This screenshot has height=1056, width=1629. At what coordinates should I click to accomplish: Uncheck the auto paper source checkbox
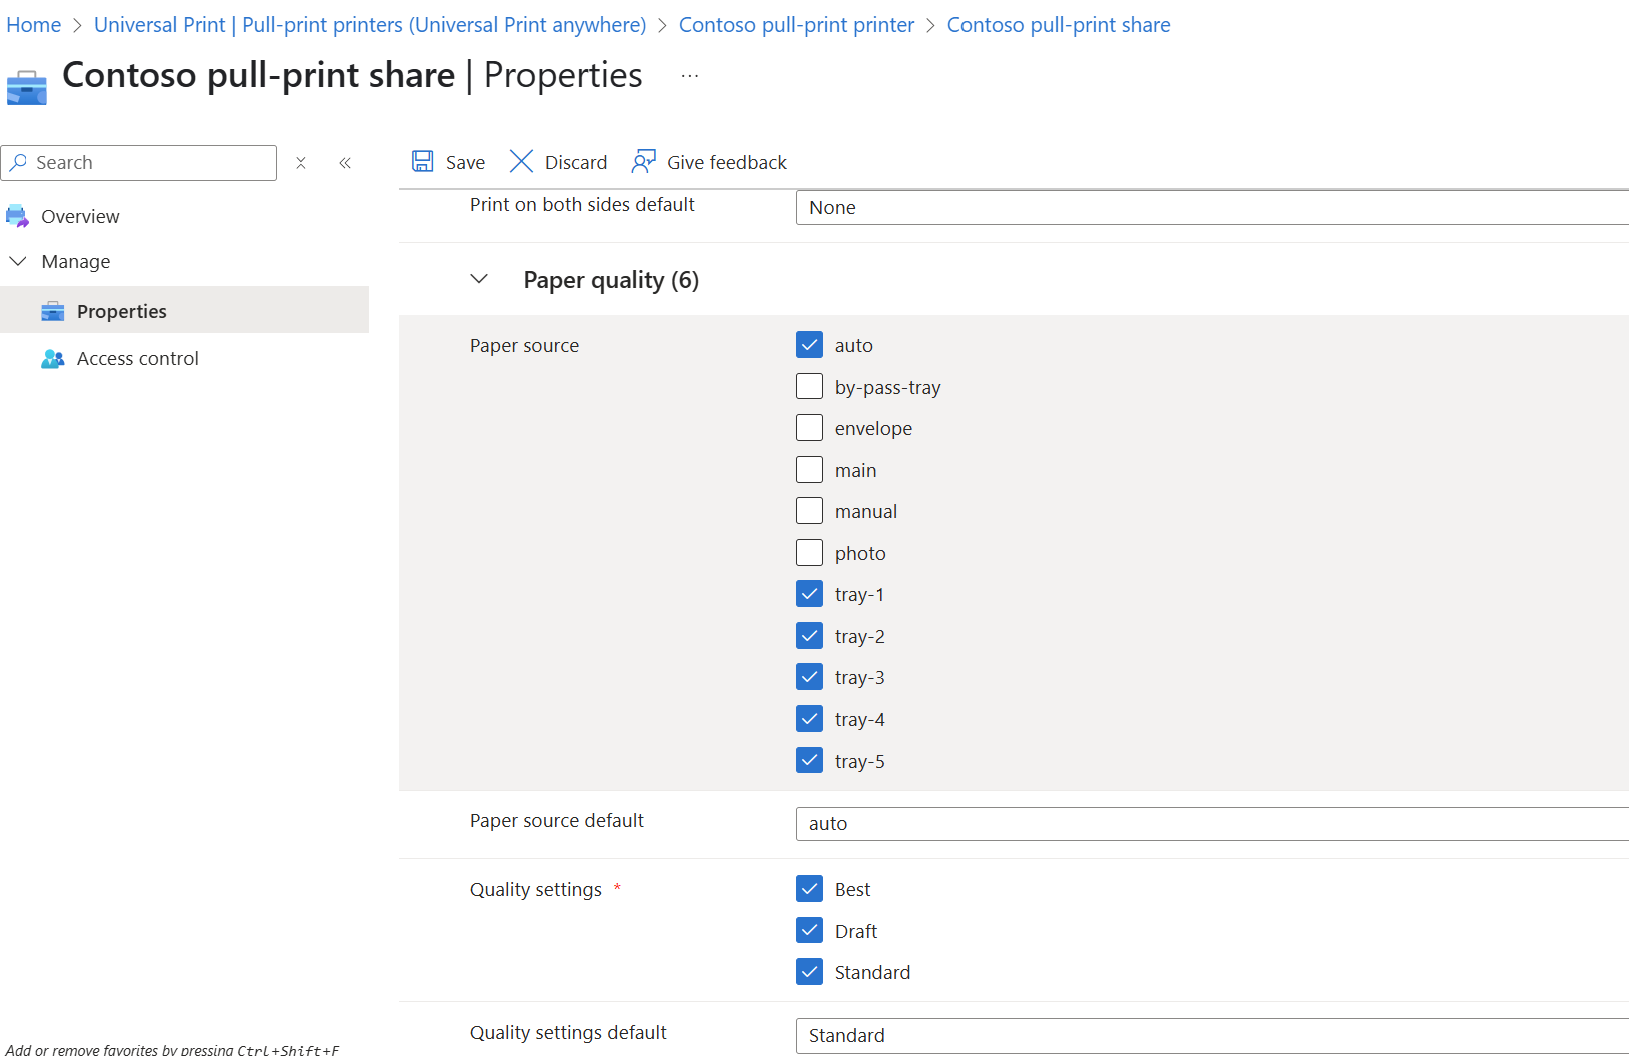click(x=810, y=344)
